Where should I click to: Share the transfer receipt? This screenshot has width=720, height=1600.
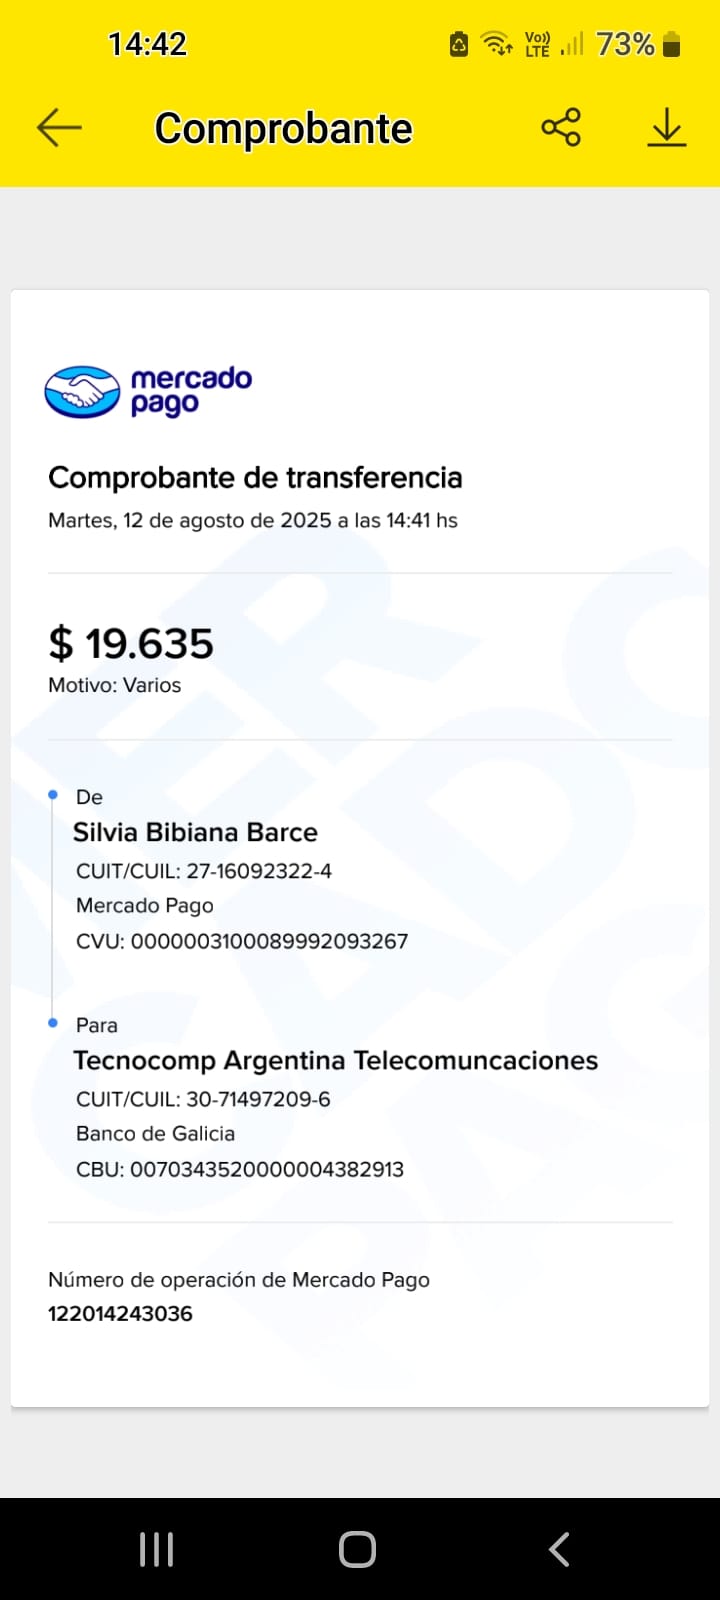[561, 128]
